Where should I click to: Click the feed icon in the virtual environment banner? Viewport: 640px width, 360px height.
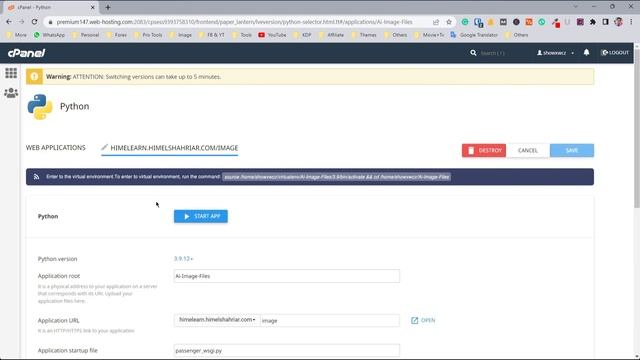36,177
